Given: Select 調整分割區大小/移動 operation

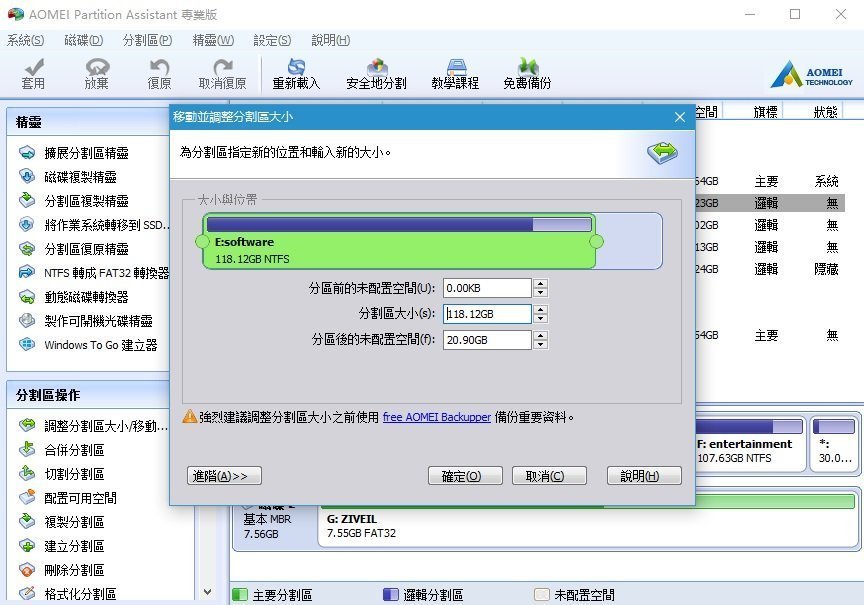Looking at the screenshot, I should (105, 426).
